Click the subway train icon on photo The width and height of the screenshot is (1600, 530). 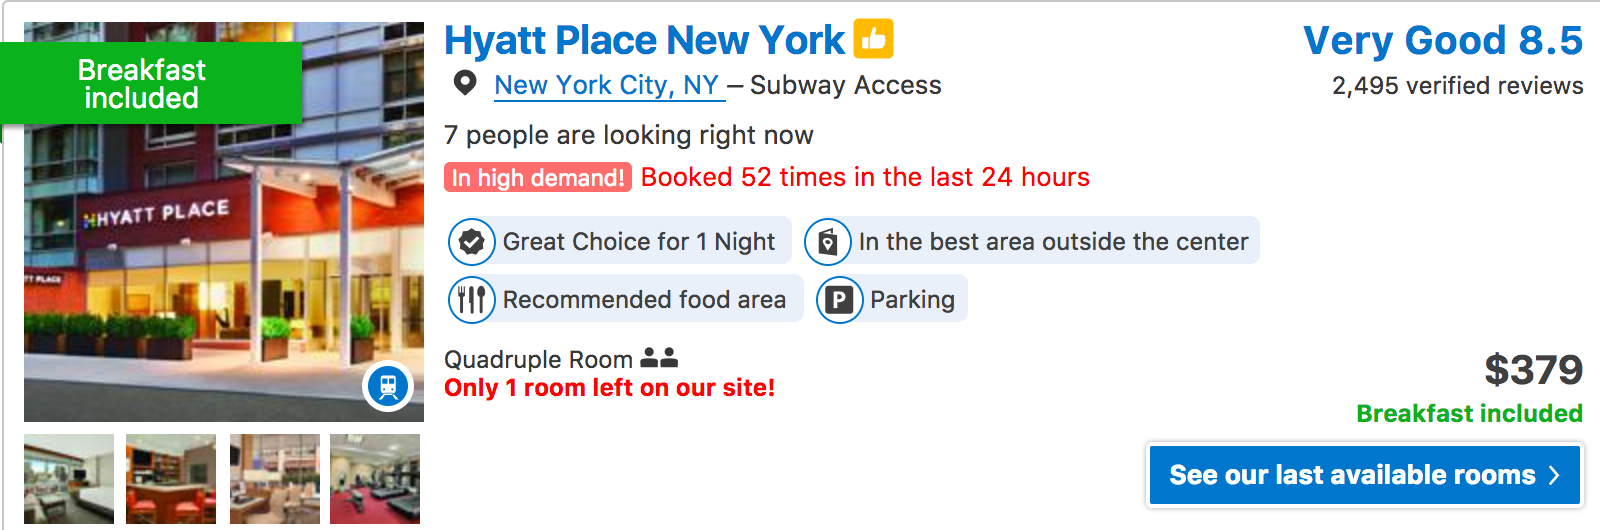(388, 386)
